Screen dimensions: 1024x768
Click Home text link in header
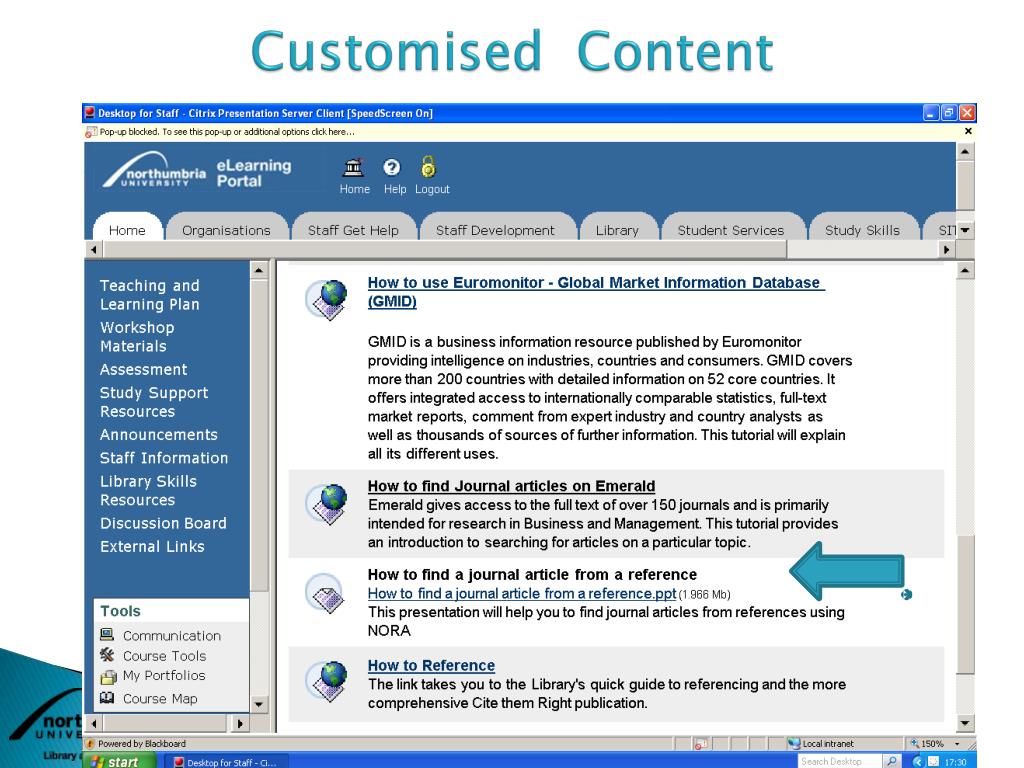(x=355, y=189)
